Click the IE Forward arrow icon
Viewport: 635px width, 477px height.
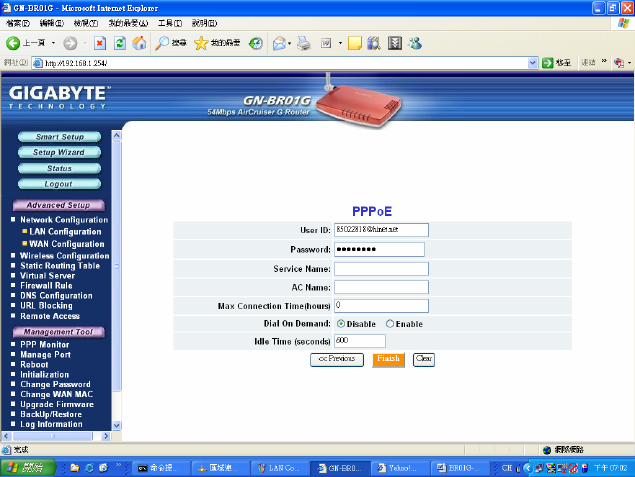point(70,43)
